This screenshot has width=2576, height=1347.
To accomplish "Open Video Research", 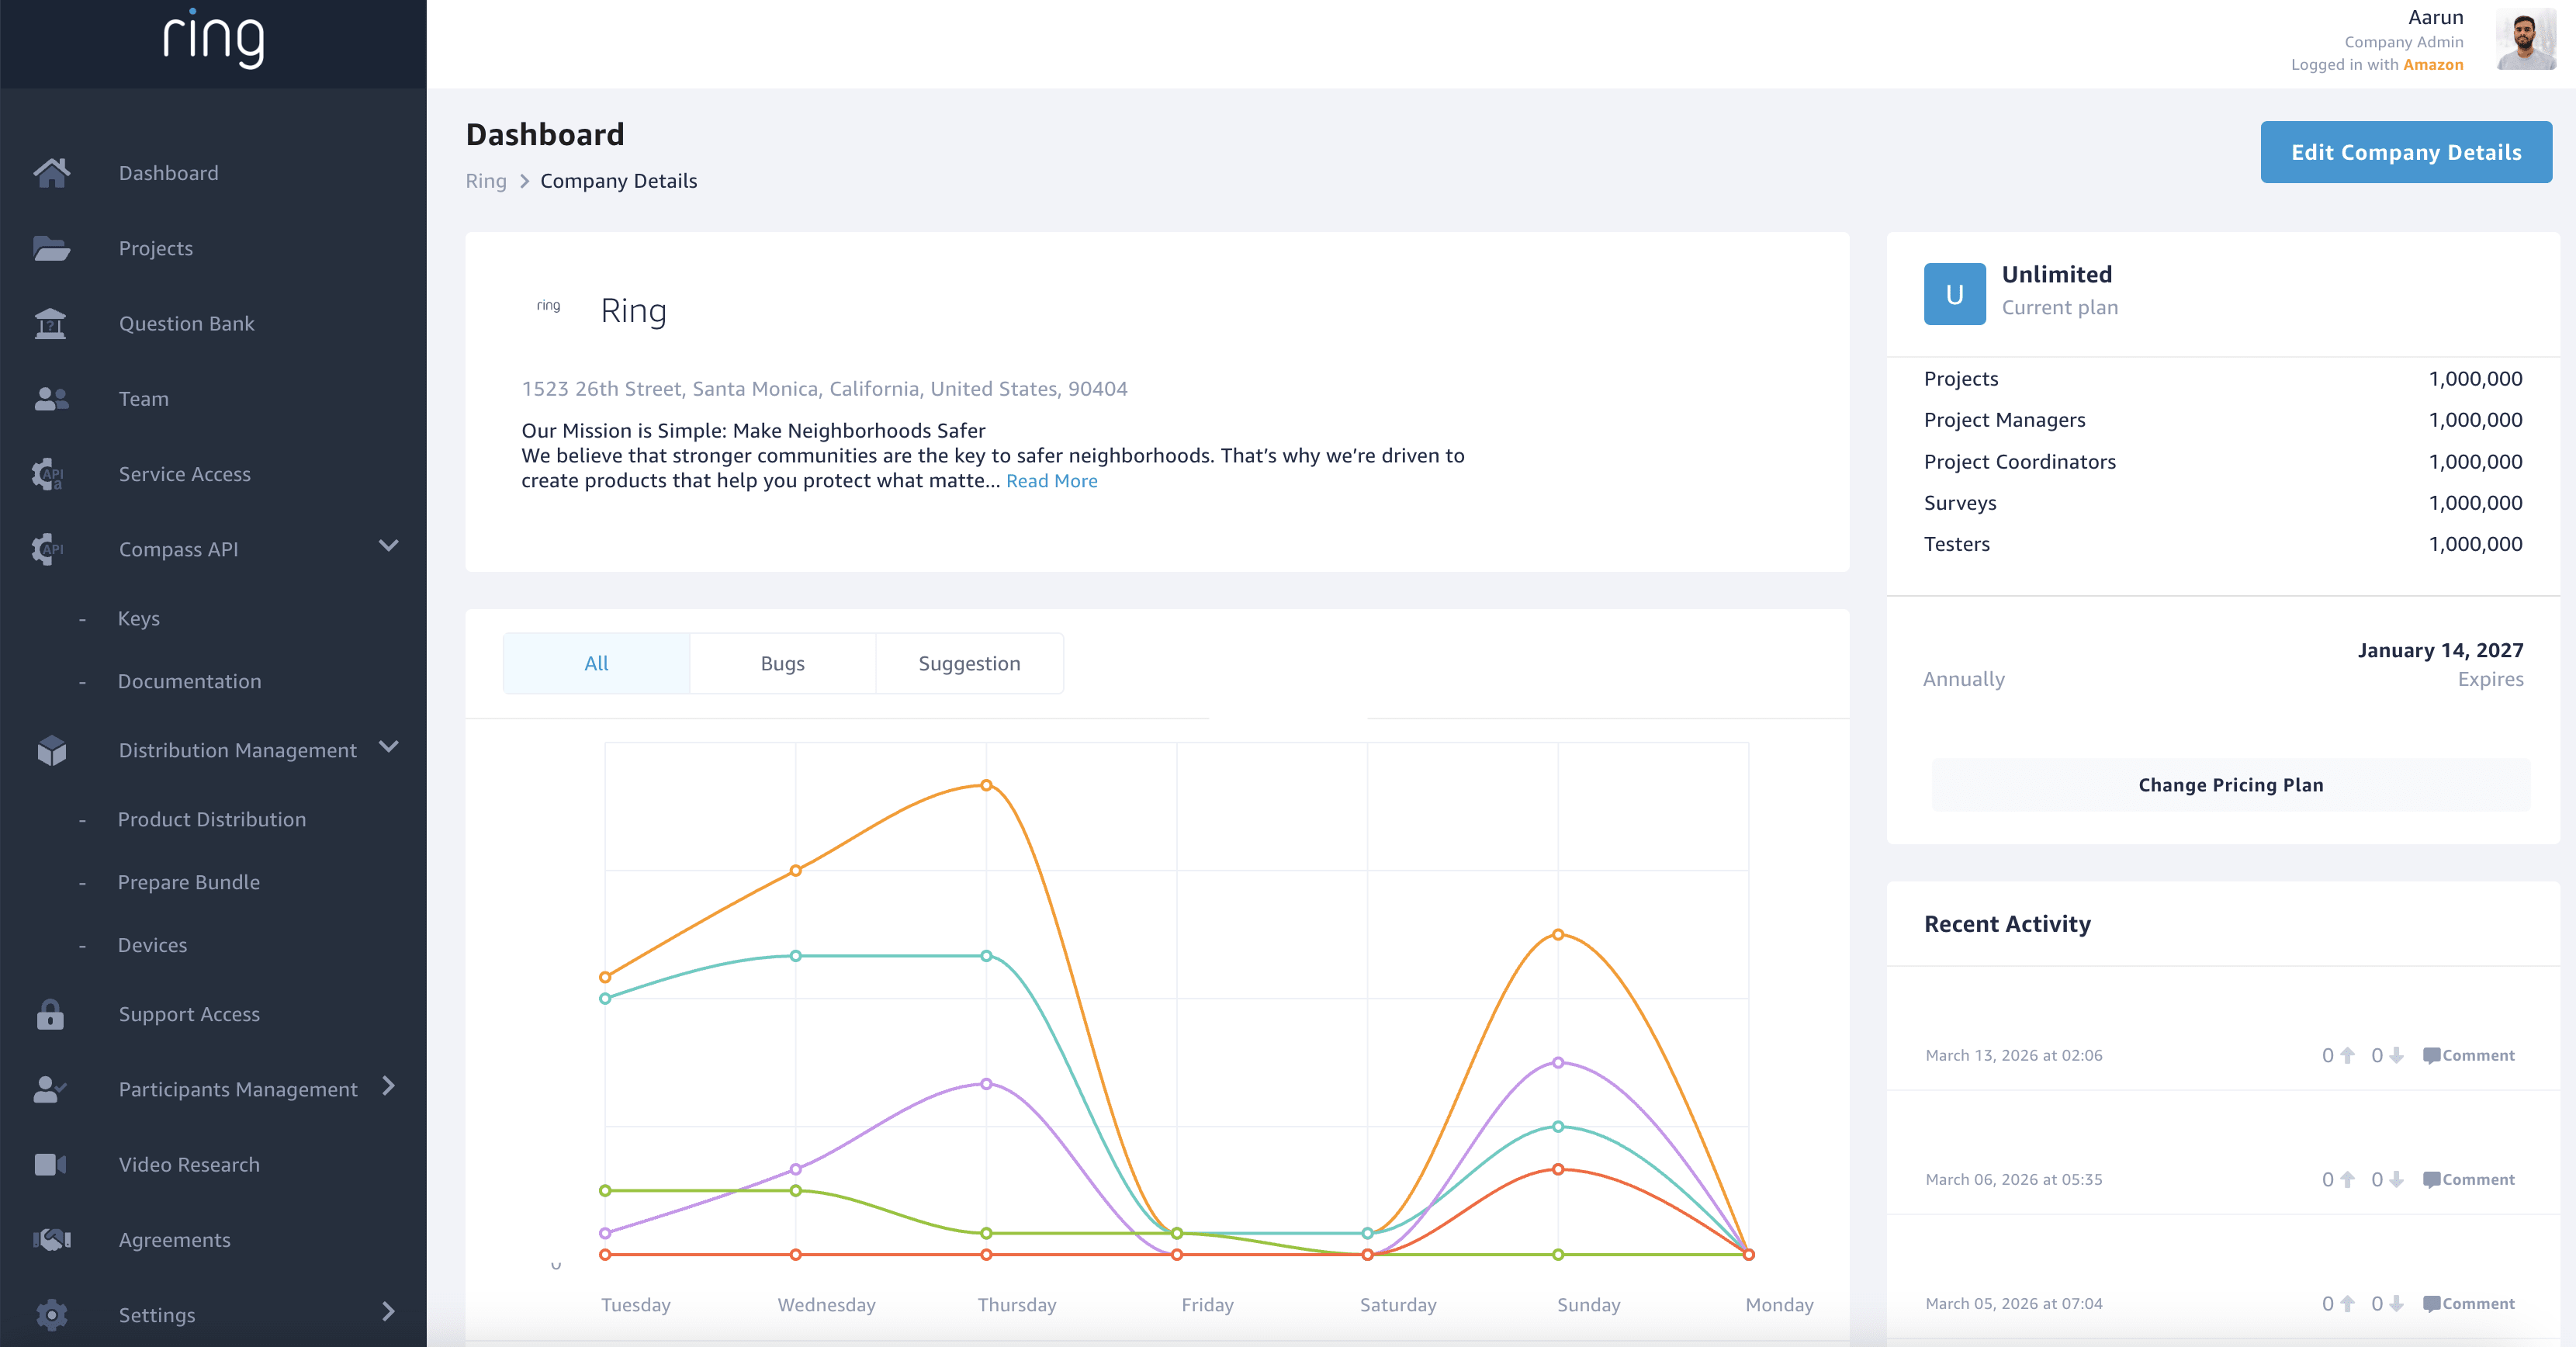I will [189, 1164].
